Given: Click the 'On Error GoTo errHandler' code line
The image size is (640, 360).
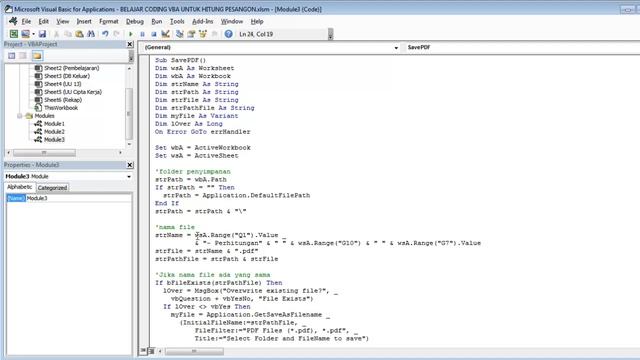Looking at the screenshot, I should coord(203,132).
